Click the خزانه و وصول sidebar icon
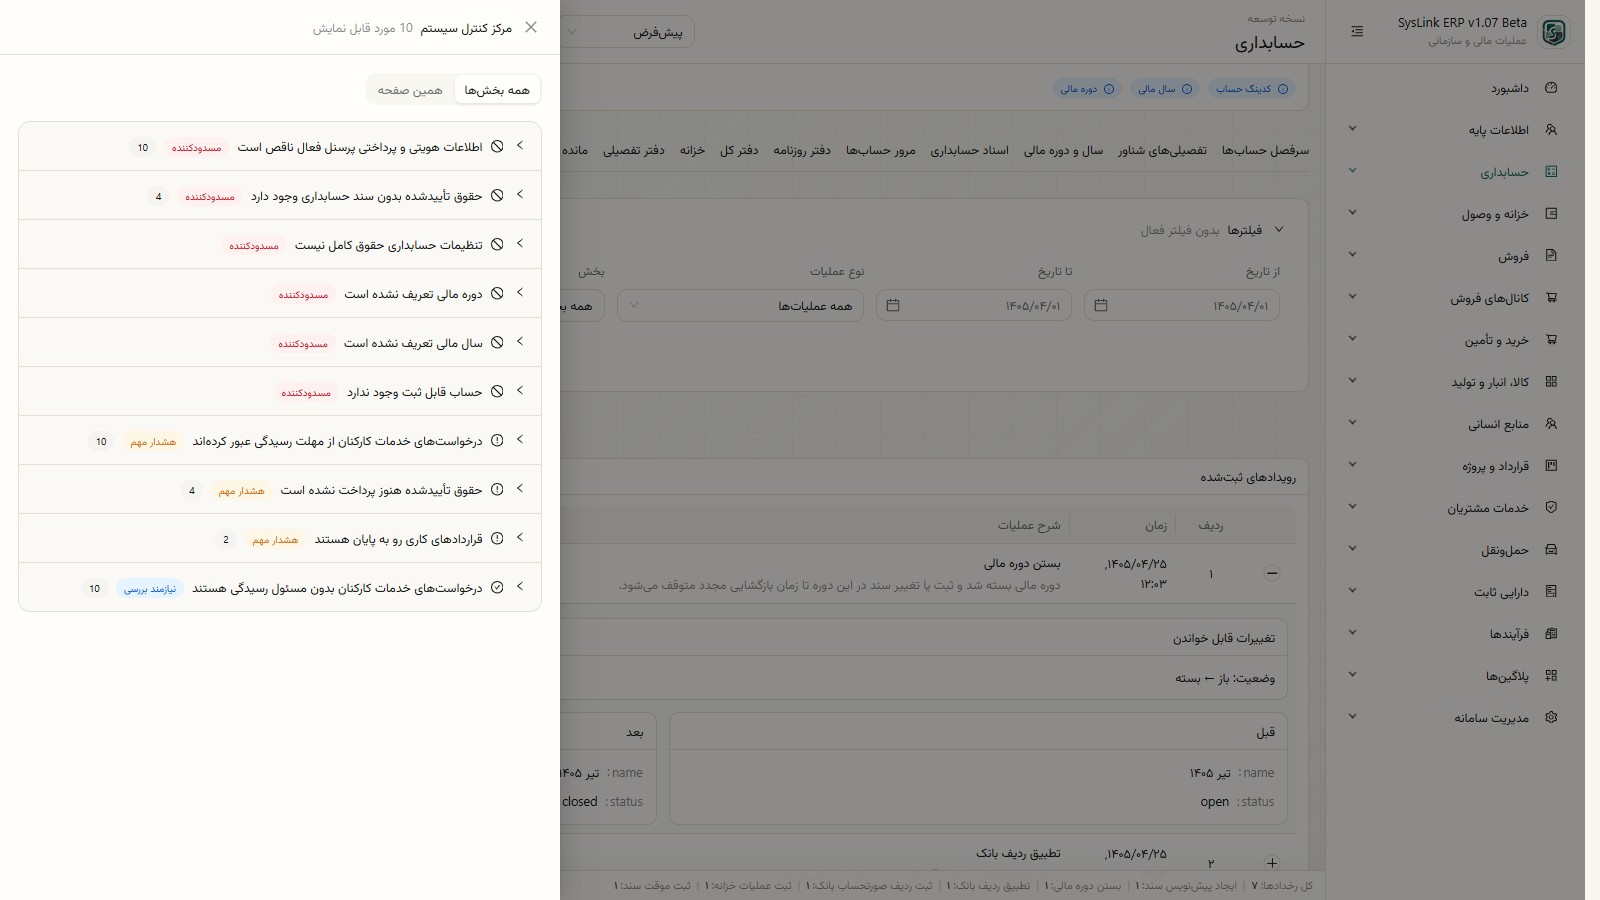This screenshot has height=900, width=1600. tap(1551, 214)
